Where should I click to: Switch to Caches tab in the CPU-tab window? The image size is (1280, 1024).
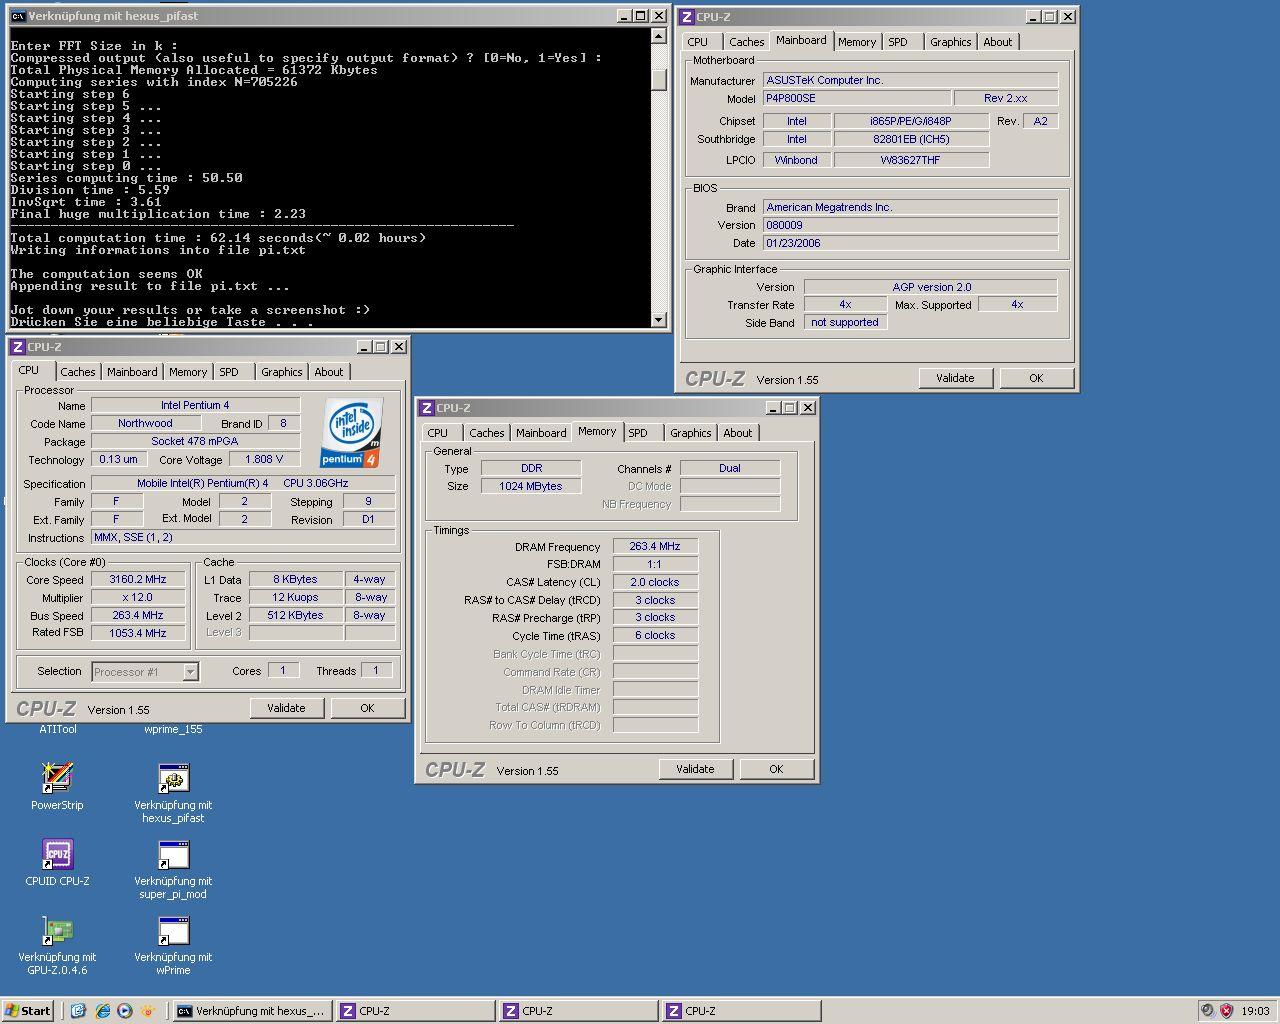pyautogui.click(x=77, y=372)
